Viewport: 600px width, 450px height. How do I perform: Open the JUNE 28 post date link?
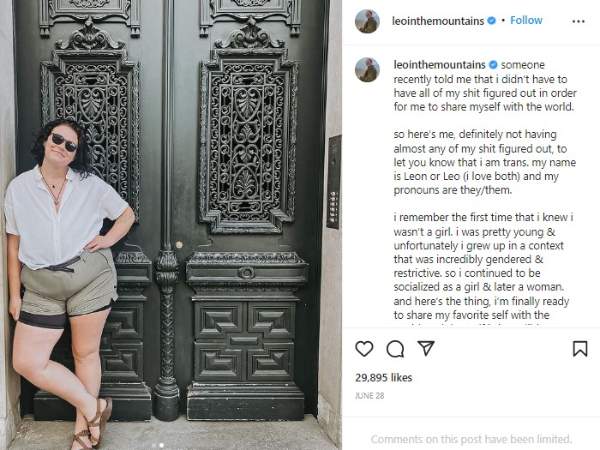369,396
